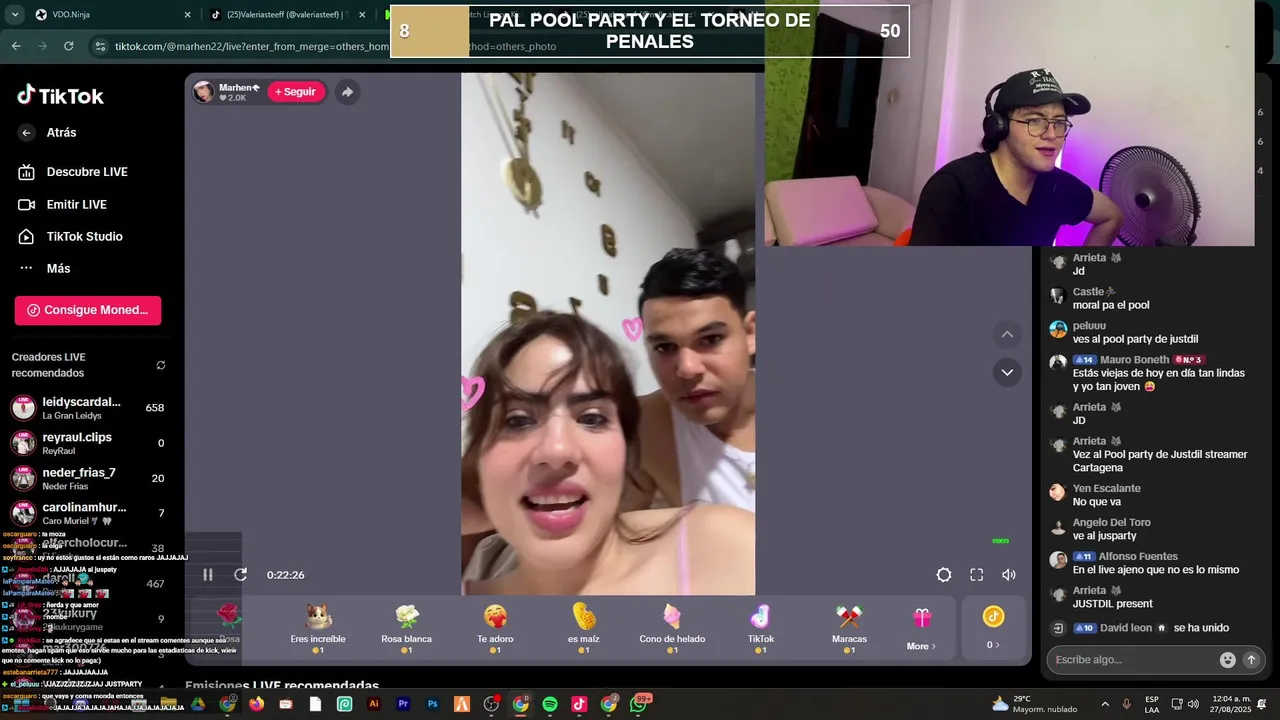Click the TikTok logo
Screen dimensions: 1280x720
click(60, 95)
